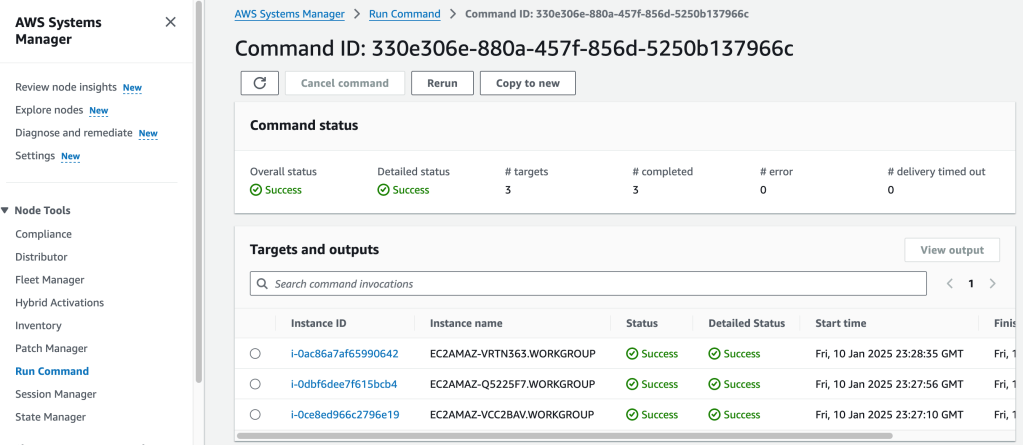
Task: Go to next page arrow in pagination
Action: [x=992, y=284]
